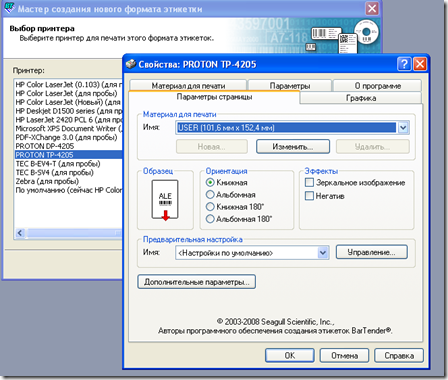
Task: Click the Новая... button
Action: point(212,147)
